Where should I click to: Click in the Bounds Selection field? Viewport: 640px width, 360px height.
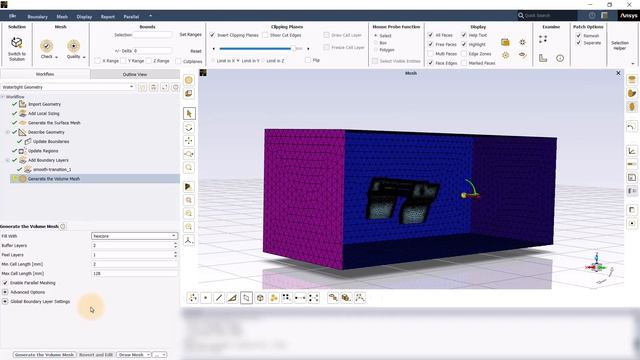tap(153, 35)
